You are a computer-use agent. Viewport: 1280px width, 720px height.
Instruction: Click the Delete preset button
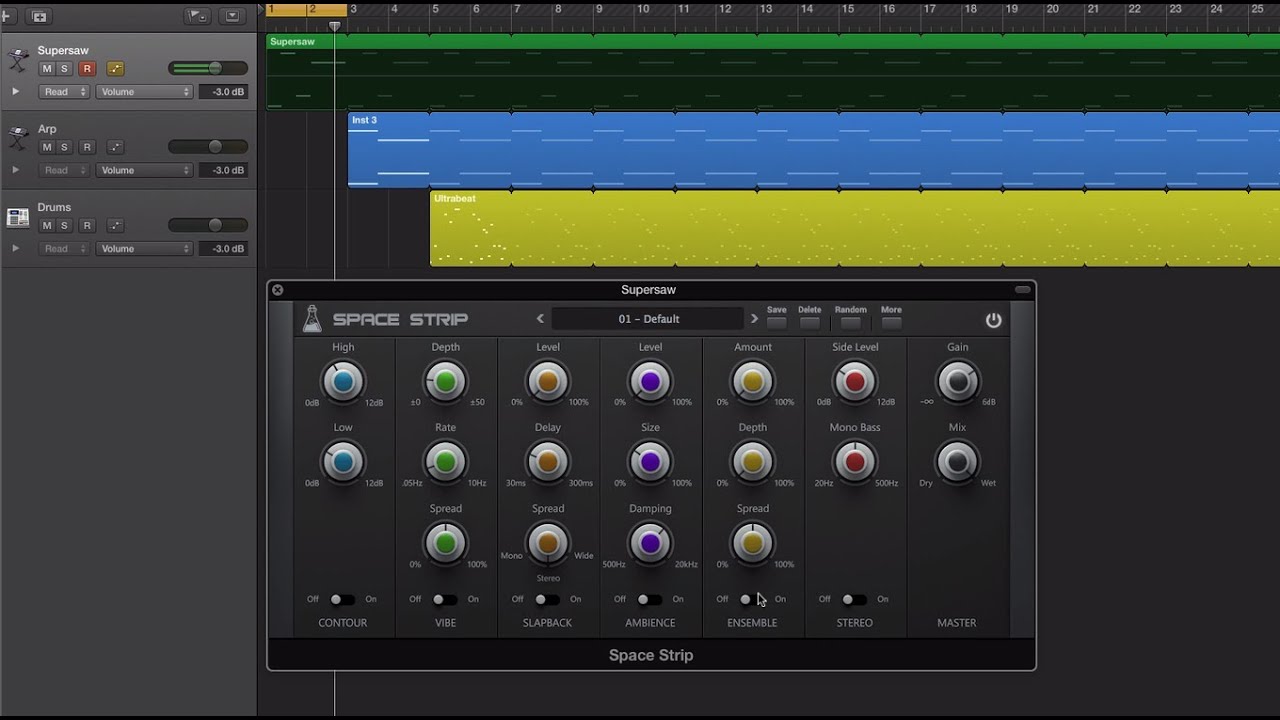coord(809,322)
